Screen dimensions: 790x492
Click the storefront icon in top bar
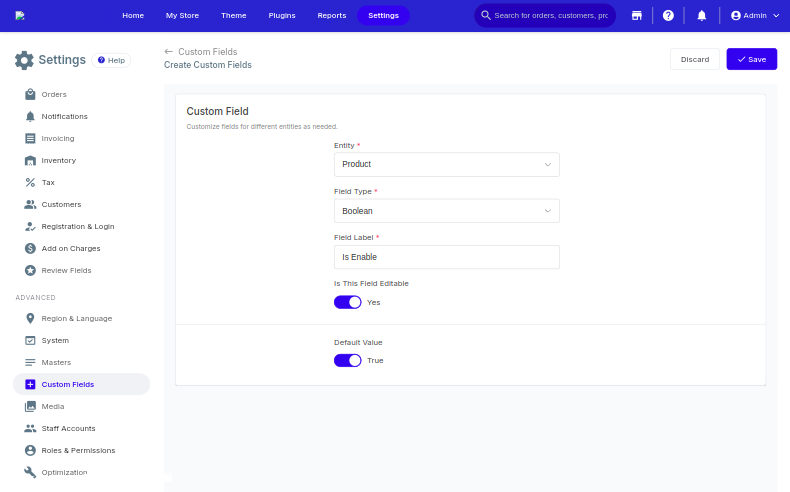click(x=637, y=16)
